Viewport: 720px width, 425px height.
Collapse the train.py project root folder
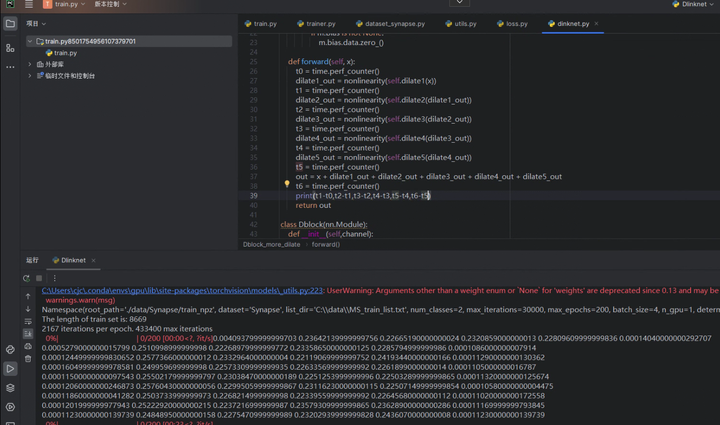(x=30, y=42)
